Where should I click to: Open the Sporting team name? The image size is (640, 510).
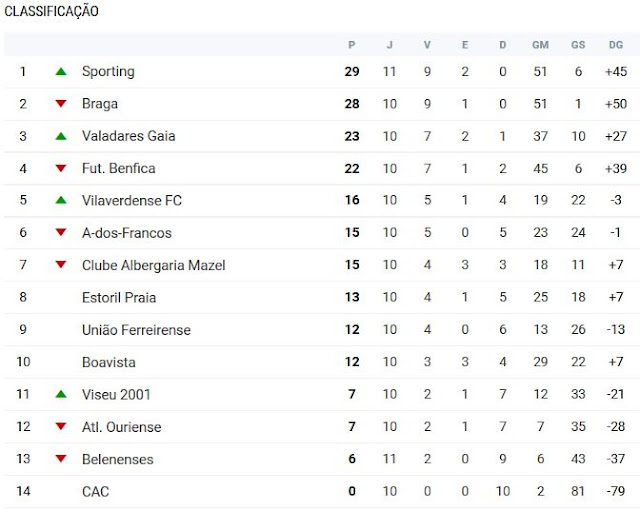coord(108,71)
